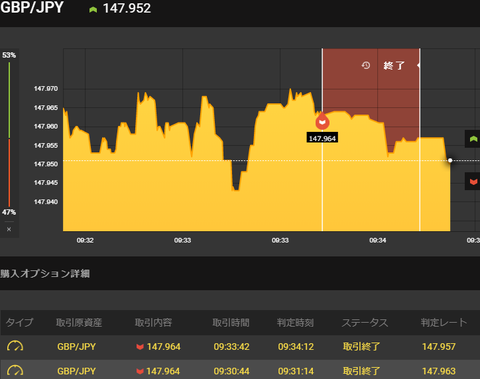Click the 147.950 price axis label

point(46,164)
